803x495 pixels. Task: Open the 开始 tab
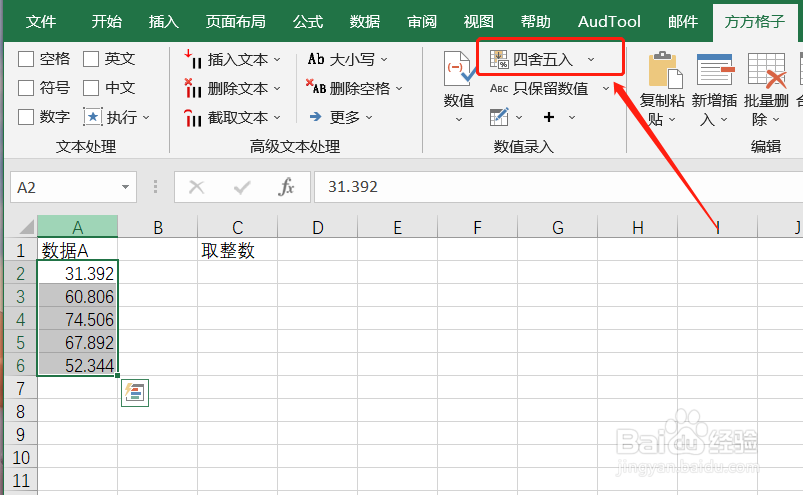pos(107,21)
